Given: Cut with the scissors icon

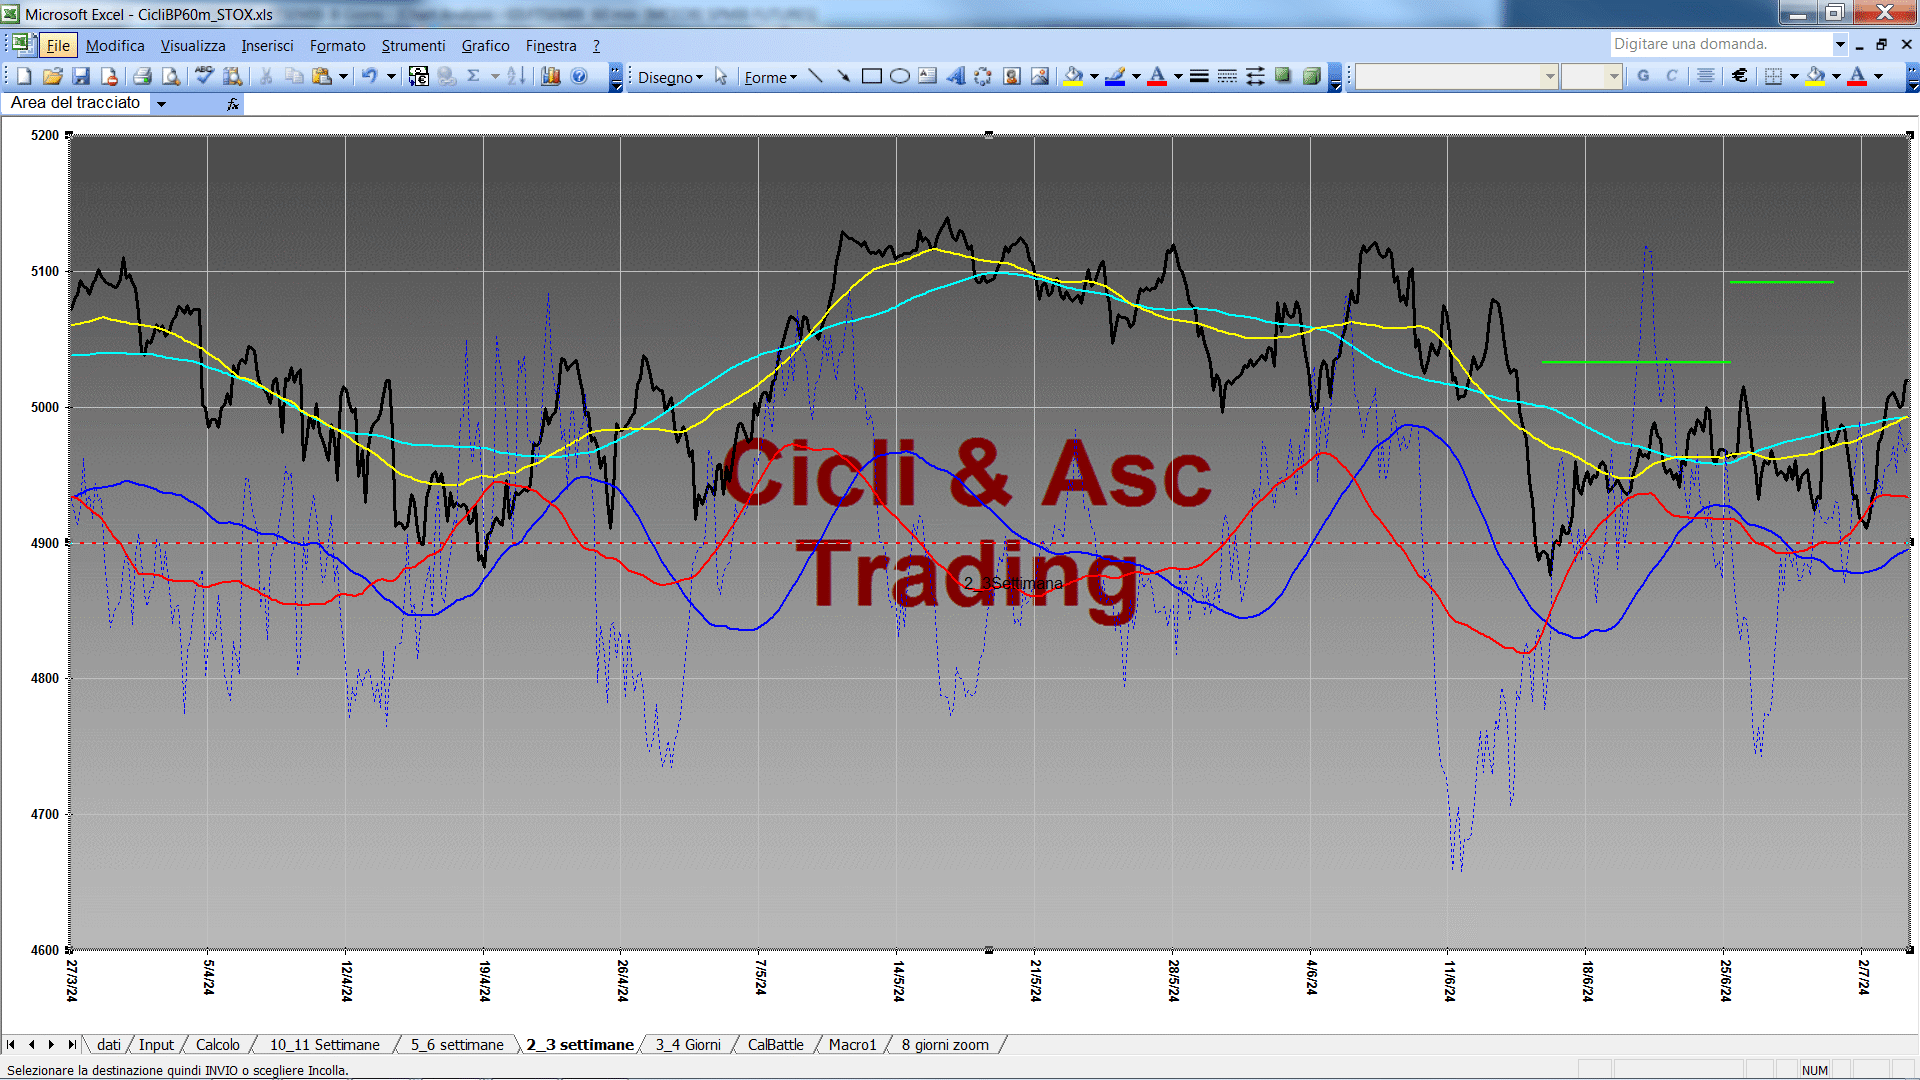Looking at the screenshot, I should click(x=266, y=77).
